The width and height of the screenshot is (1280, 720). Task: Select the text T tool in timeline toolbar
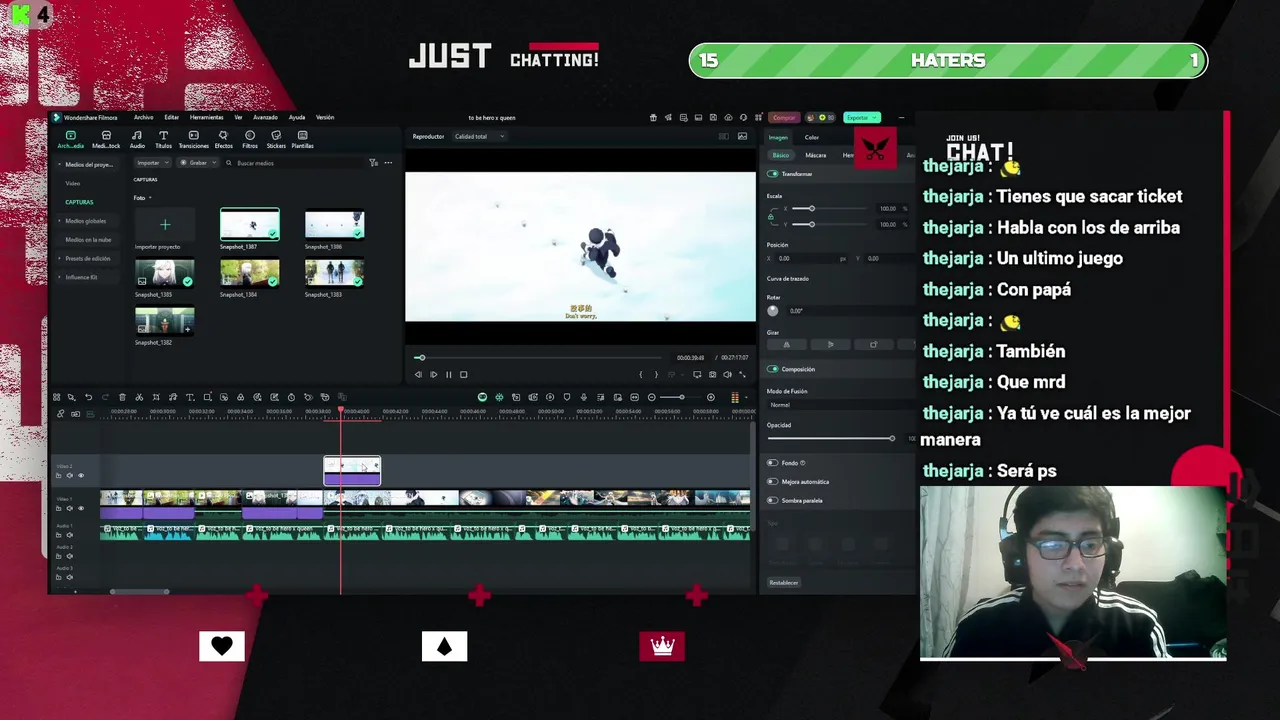coord(190,397)
